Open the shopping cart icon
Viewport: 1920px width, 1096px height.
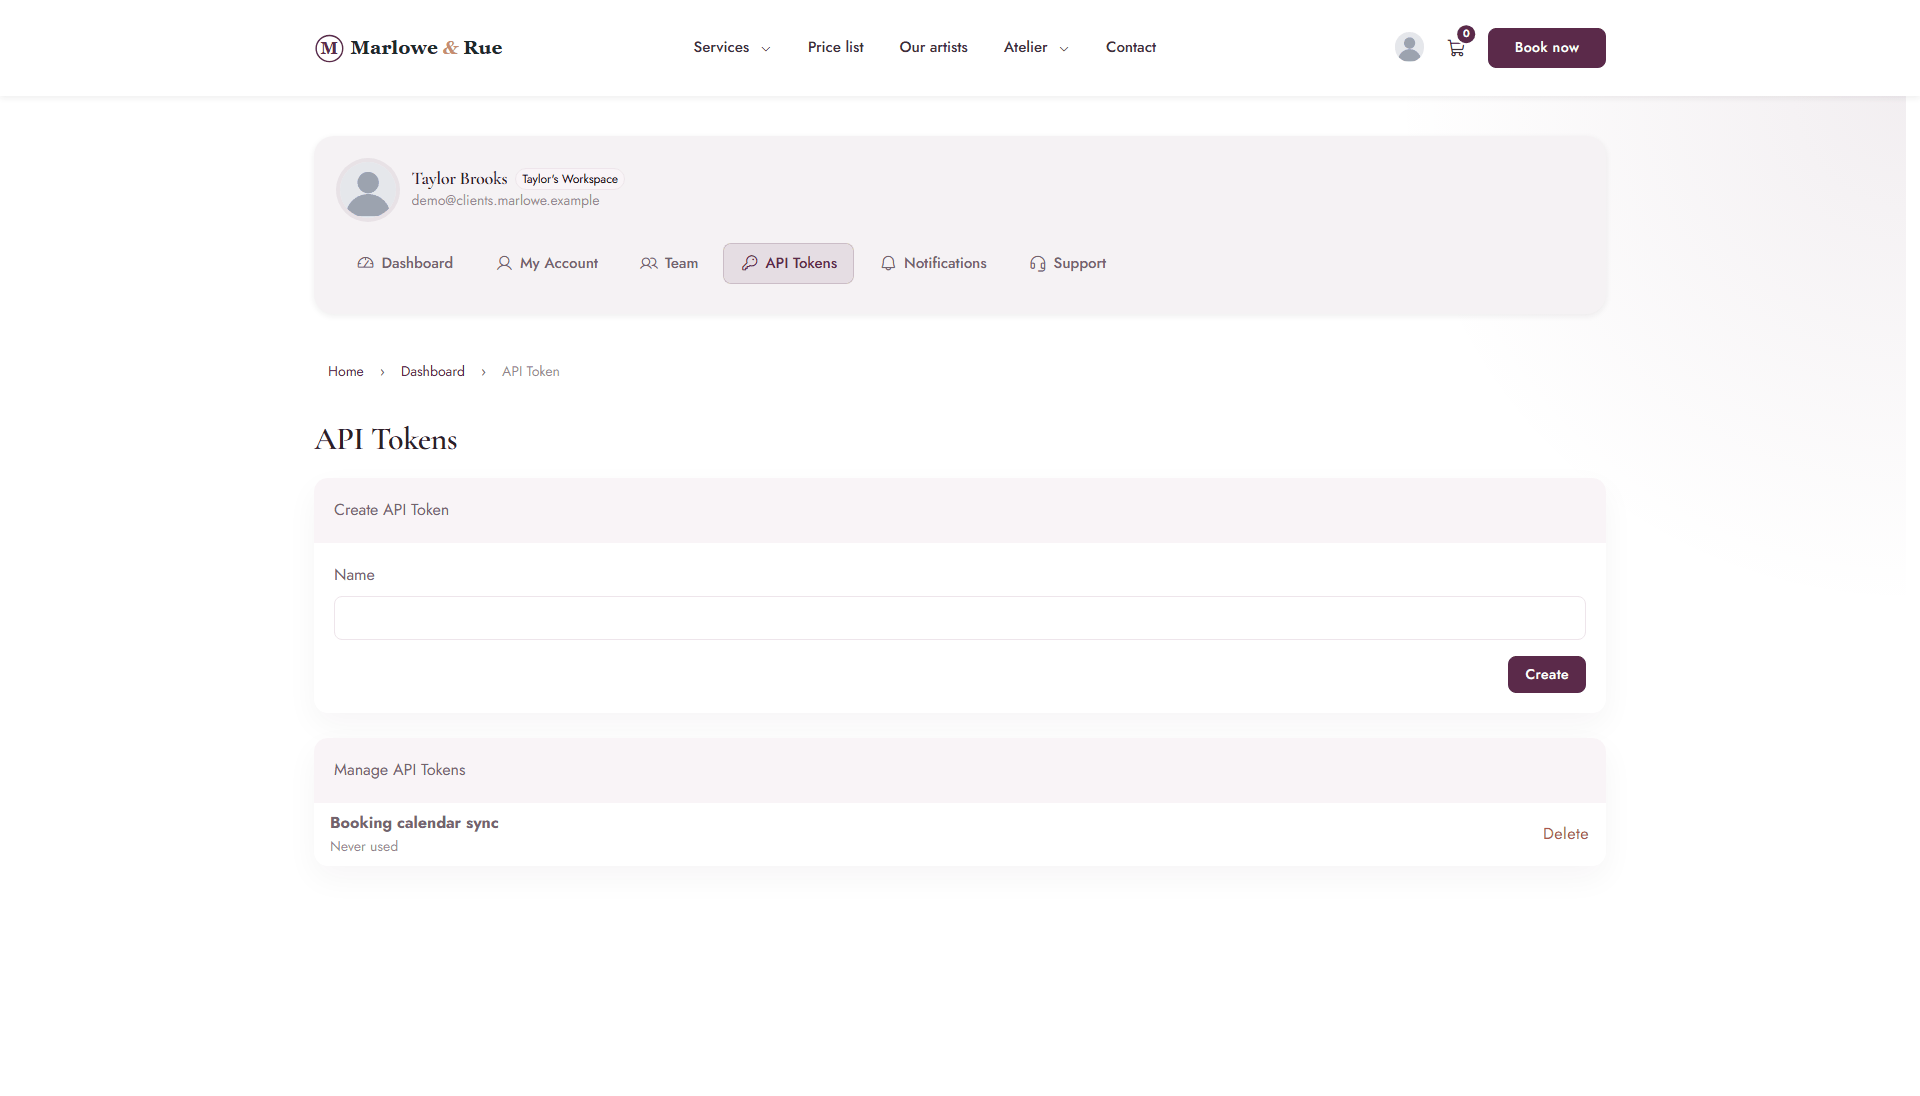(1456, 48)
